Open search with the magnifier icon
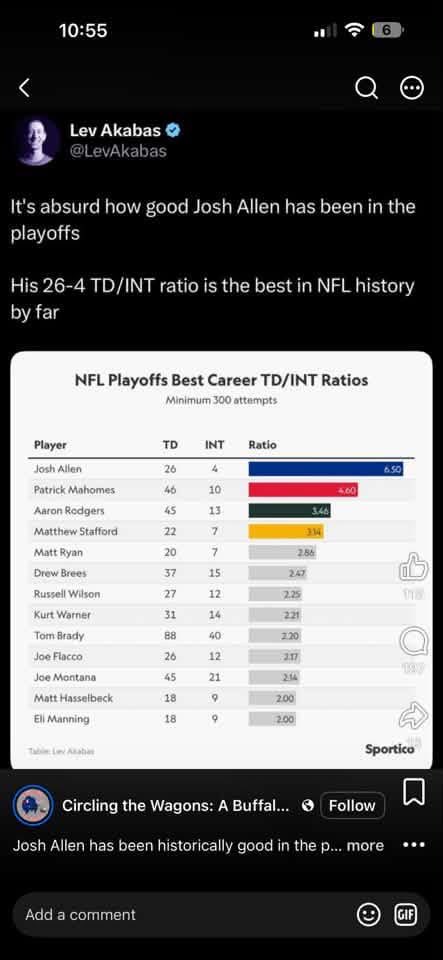 (366, 89)
